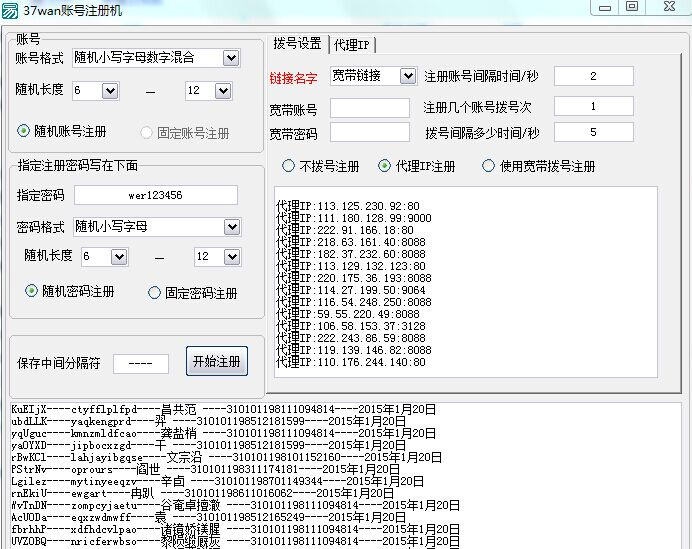Click the log row starting with Lgilez
Viewport: 692px width, 549px height.
[217, 481]
